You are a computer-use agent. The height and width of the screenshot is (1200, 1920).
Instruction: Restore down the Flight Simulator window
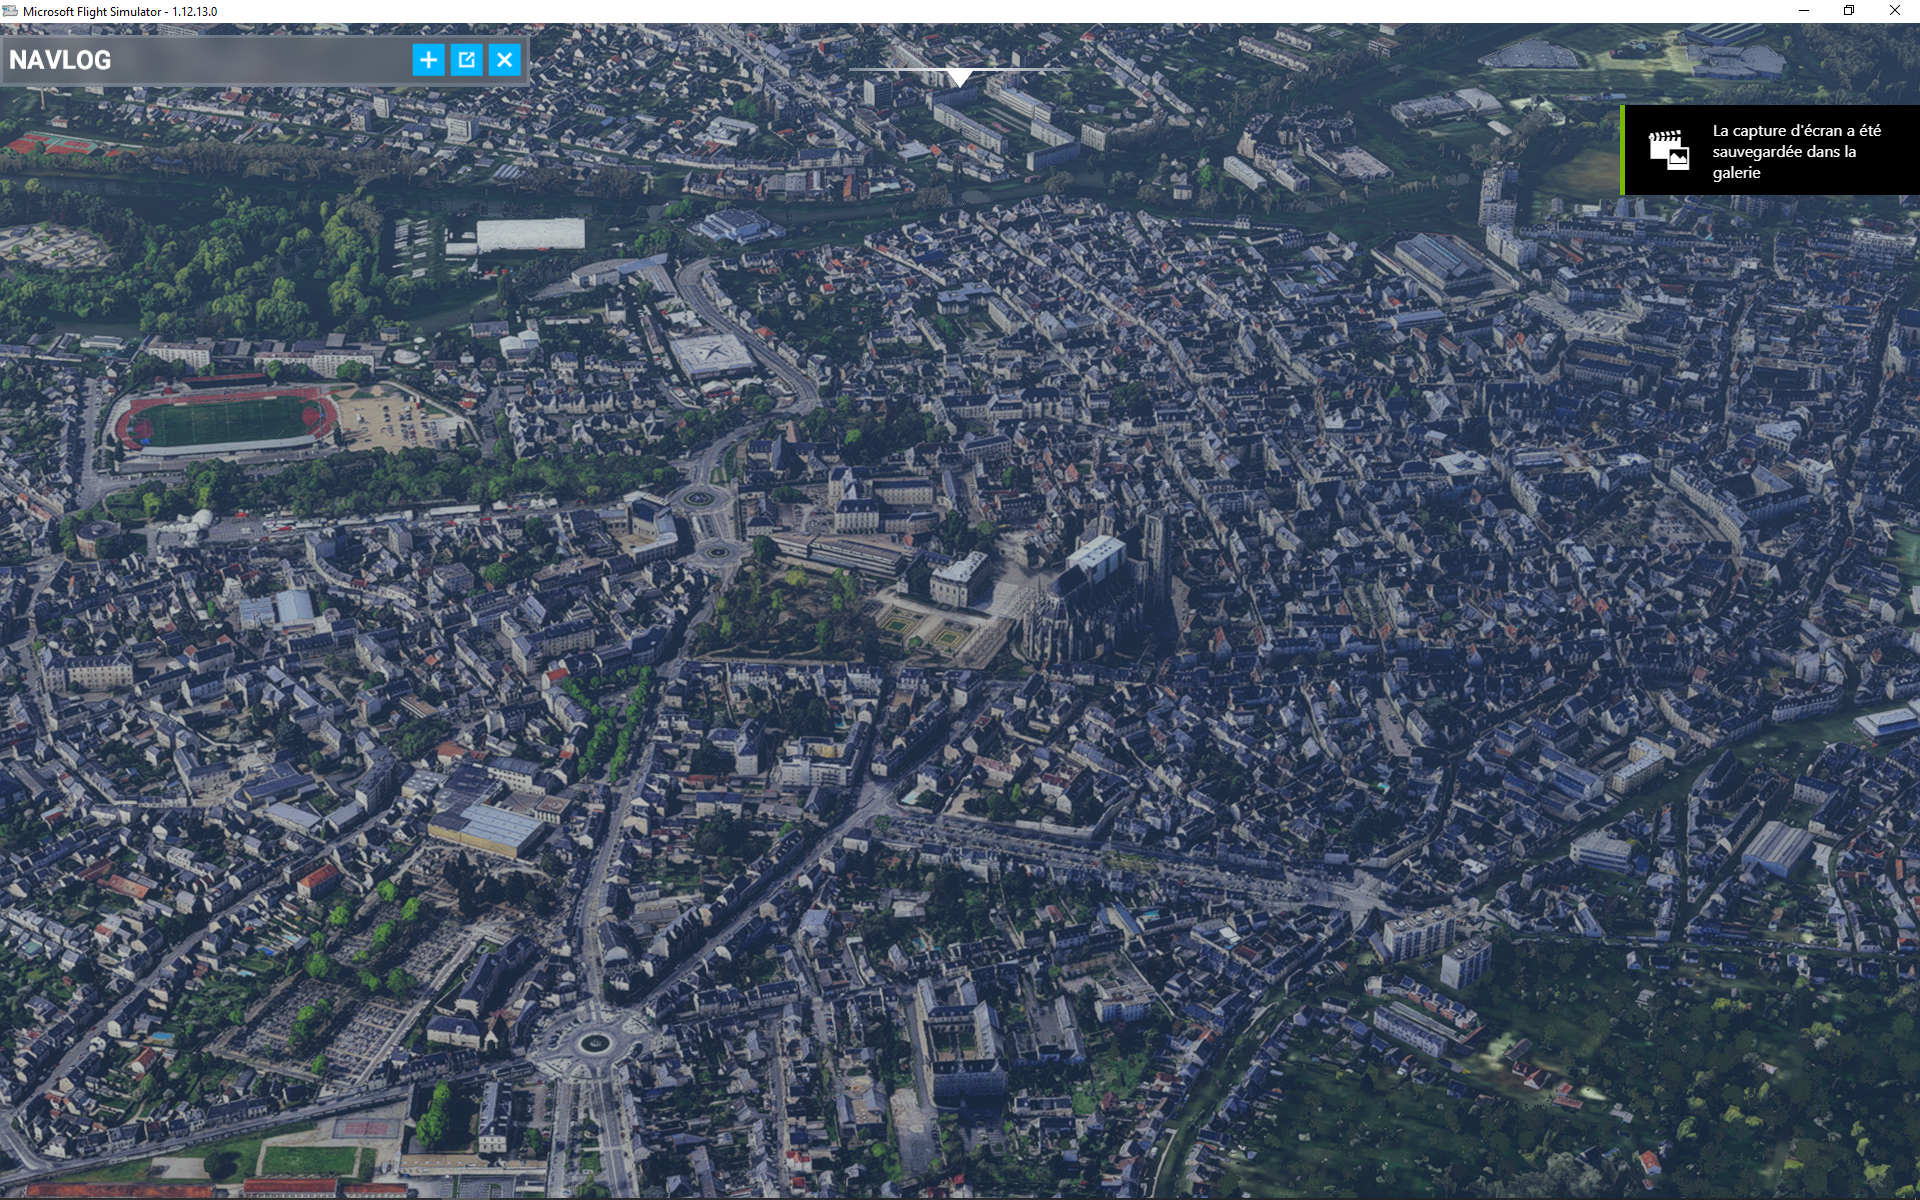pos(1849,11)
